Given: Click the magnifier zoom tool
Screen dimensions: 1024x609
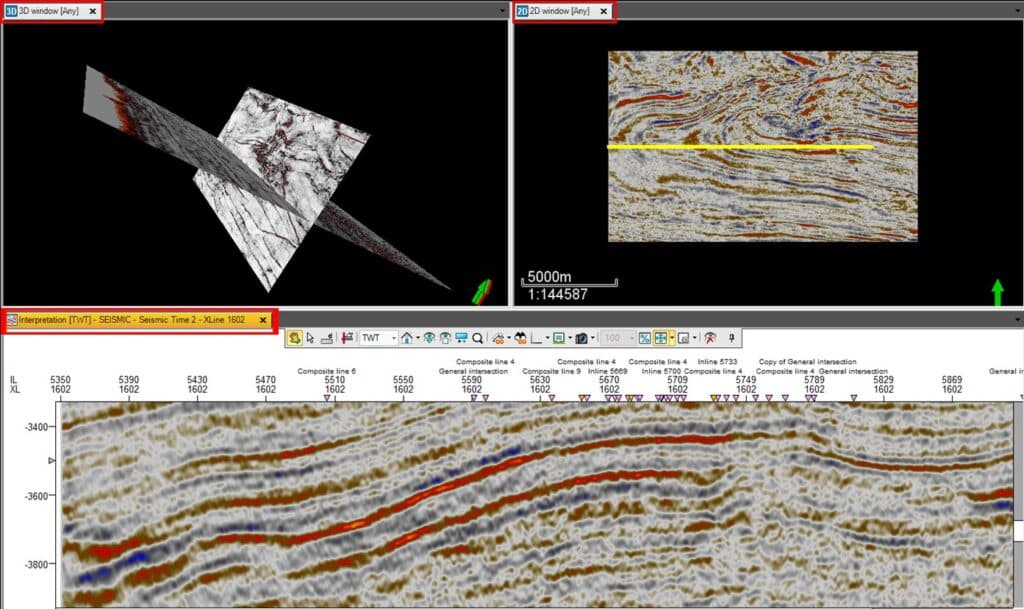Looking at the screenshot, I should tap(478, 338).
